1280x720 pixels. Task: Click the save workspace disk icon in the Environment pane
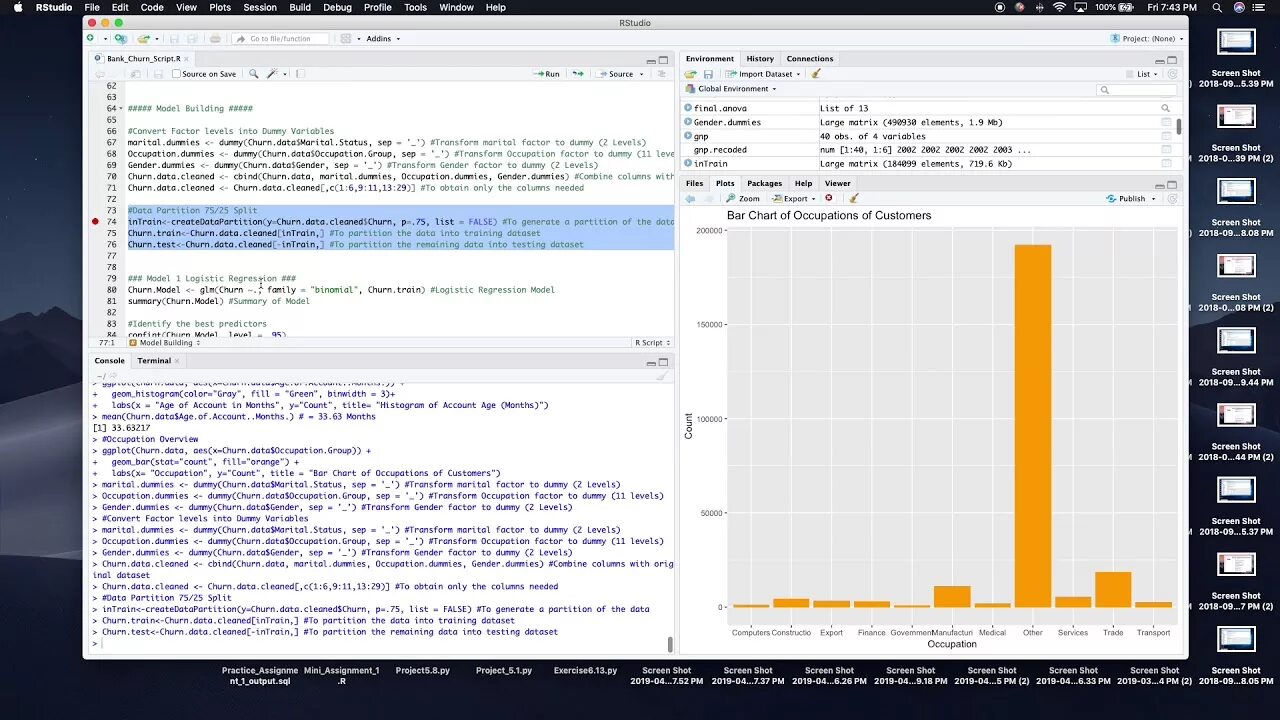708,74
